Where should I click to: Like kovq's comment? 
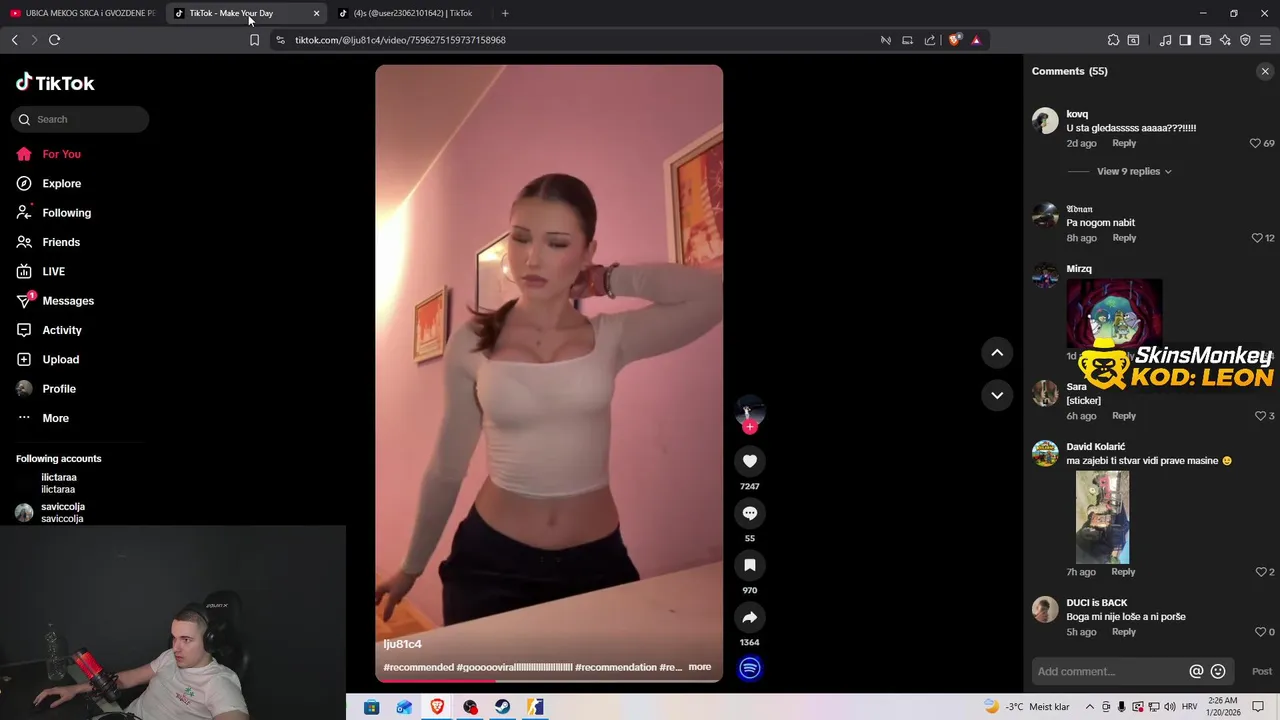(x=1255, y=143)
